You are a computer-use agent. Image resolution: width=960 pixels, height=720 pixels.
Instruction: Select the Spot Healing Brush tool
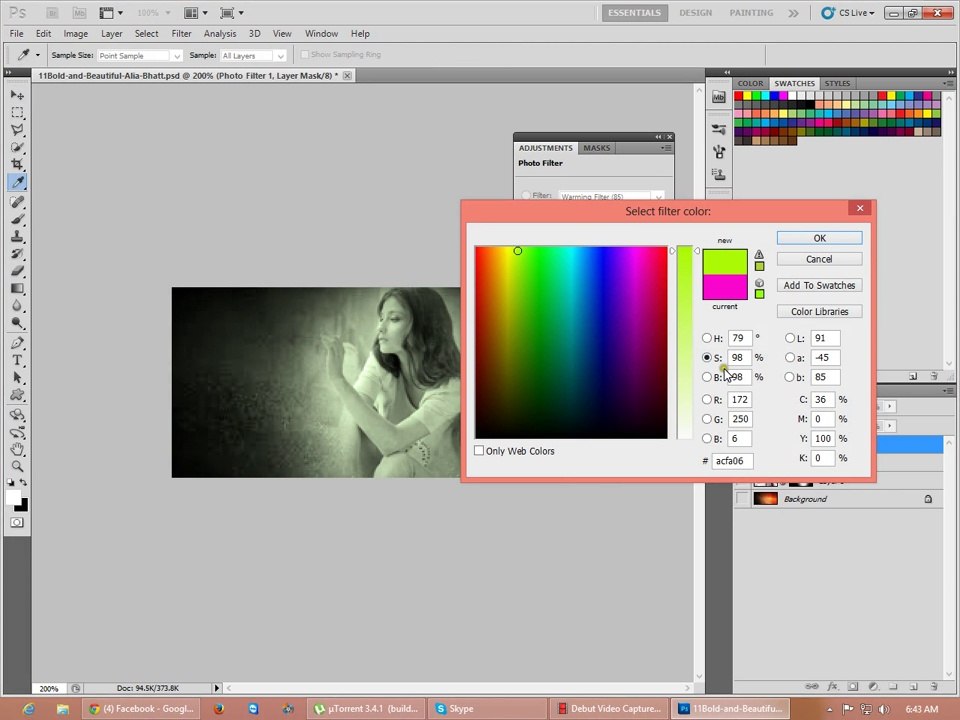17,201
